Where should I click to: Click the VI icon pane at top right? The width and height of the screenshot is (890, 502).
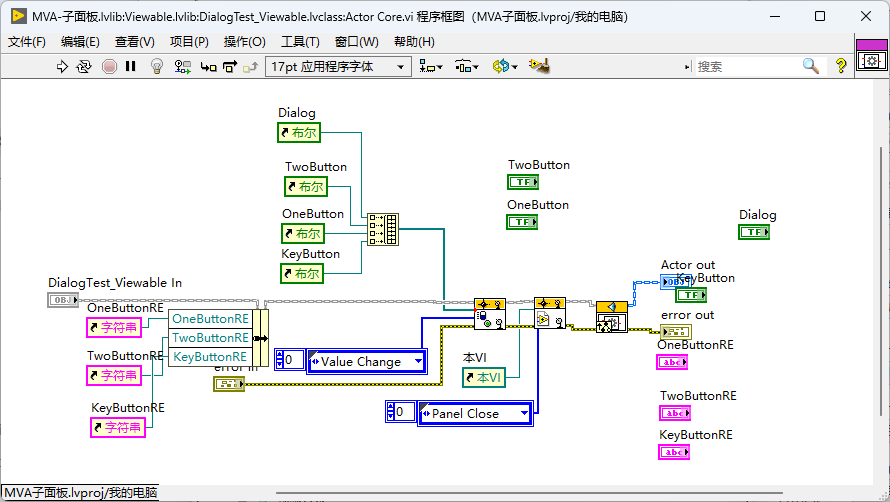coord(871,55)
